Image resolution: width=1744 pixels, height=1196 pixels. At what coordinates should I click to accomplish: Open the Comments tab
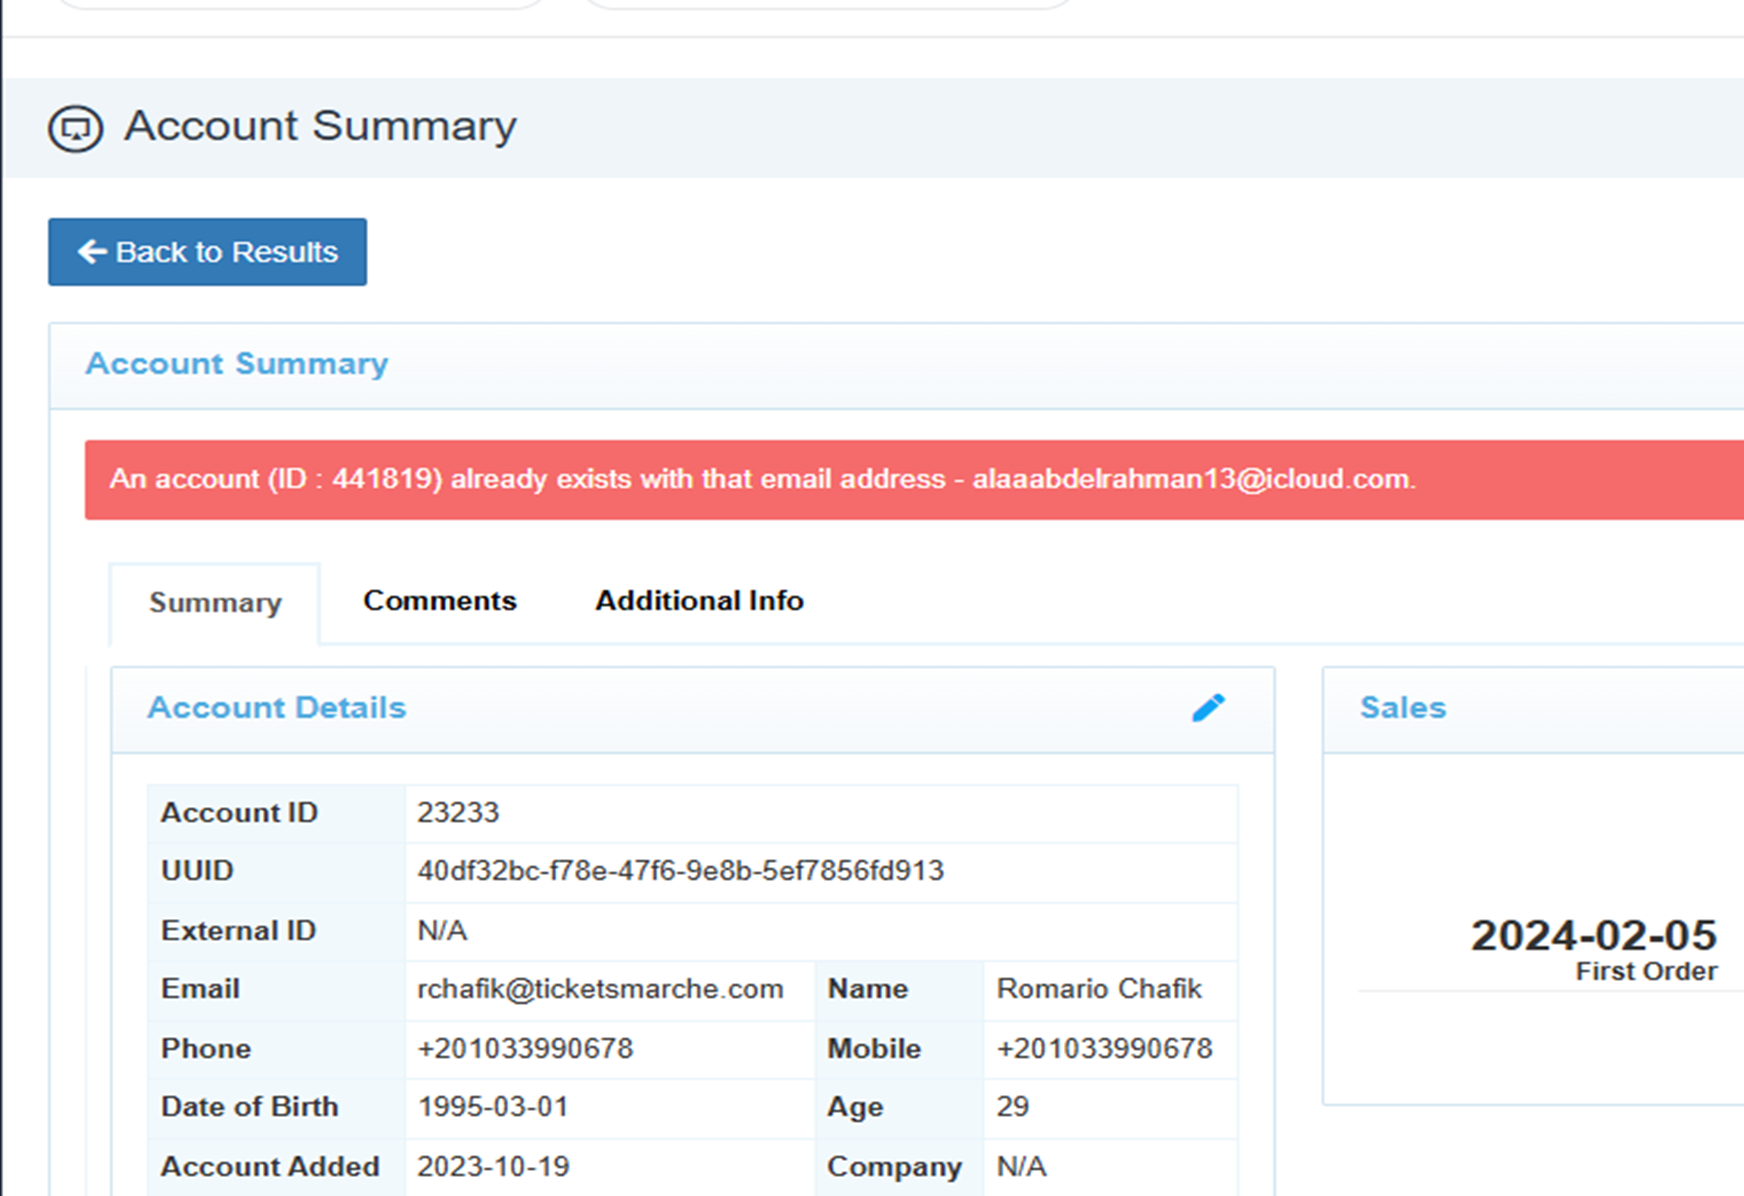439,600
